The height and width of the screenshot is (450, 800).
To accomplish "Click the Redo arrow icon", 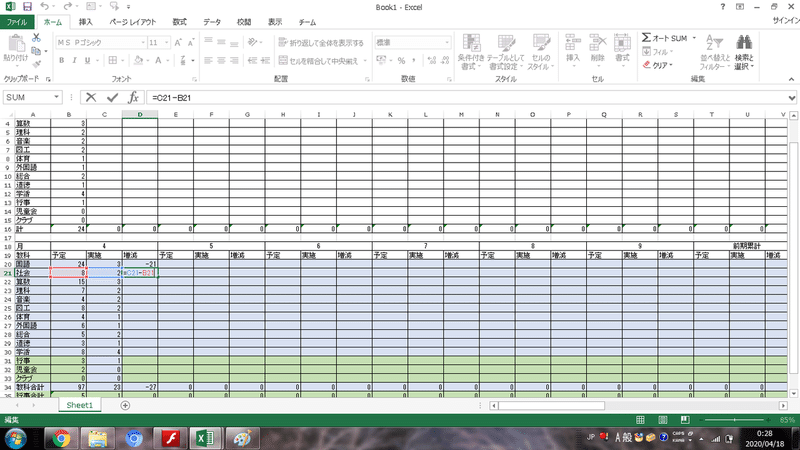I will (x=67, y=7).
